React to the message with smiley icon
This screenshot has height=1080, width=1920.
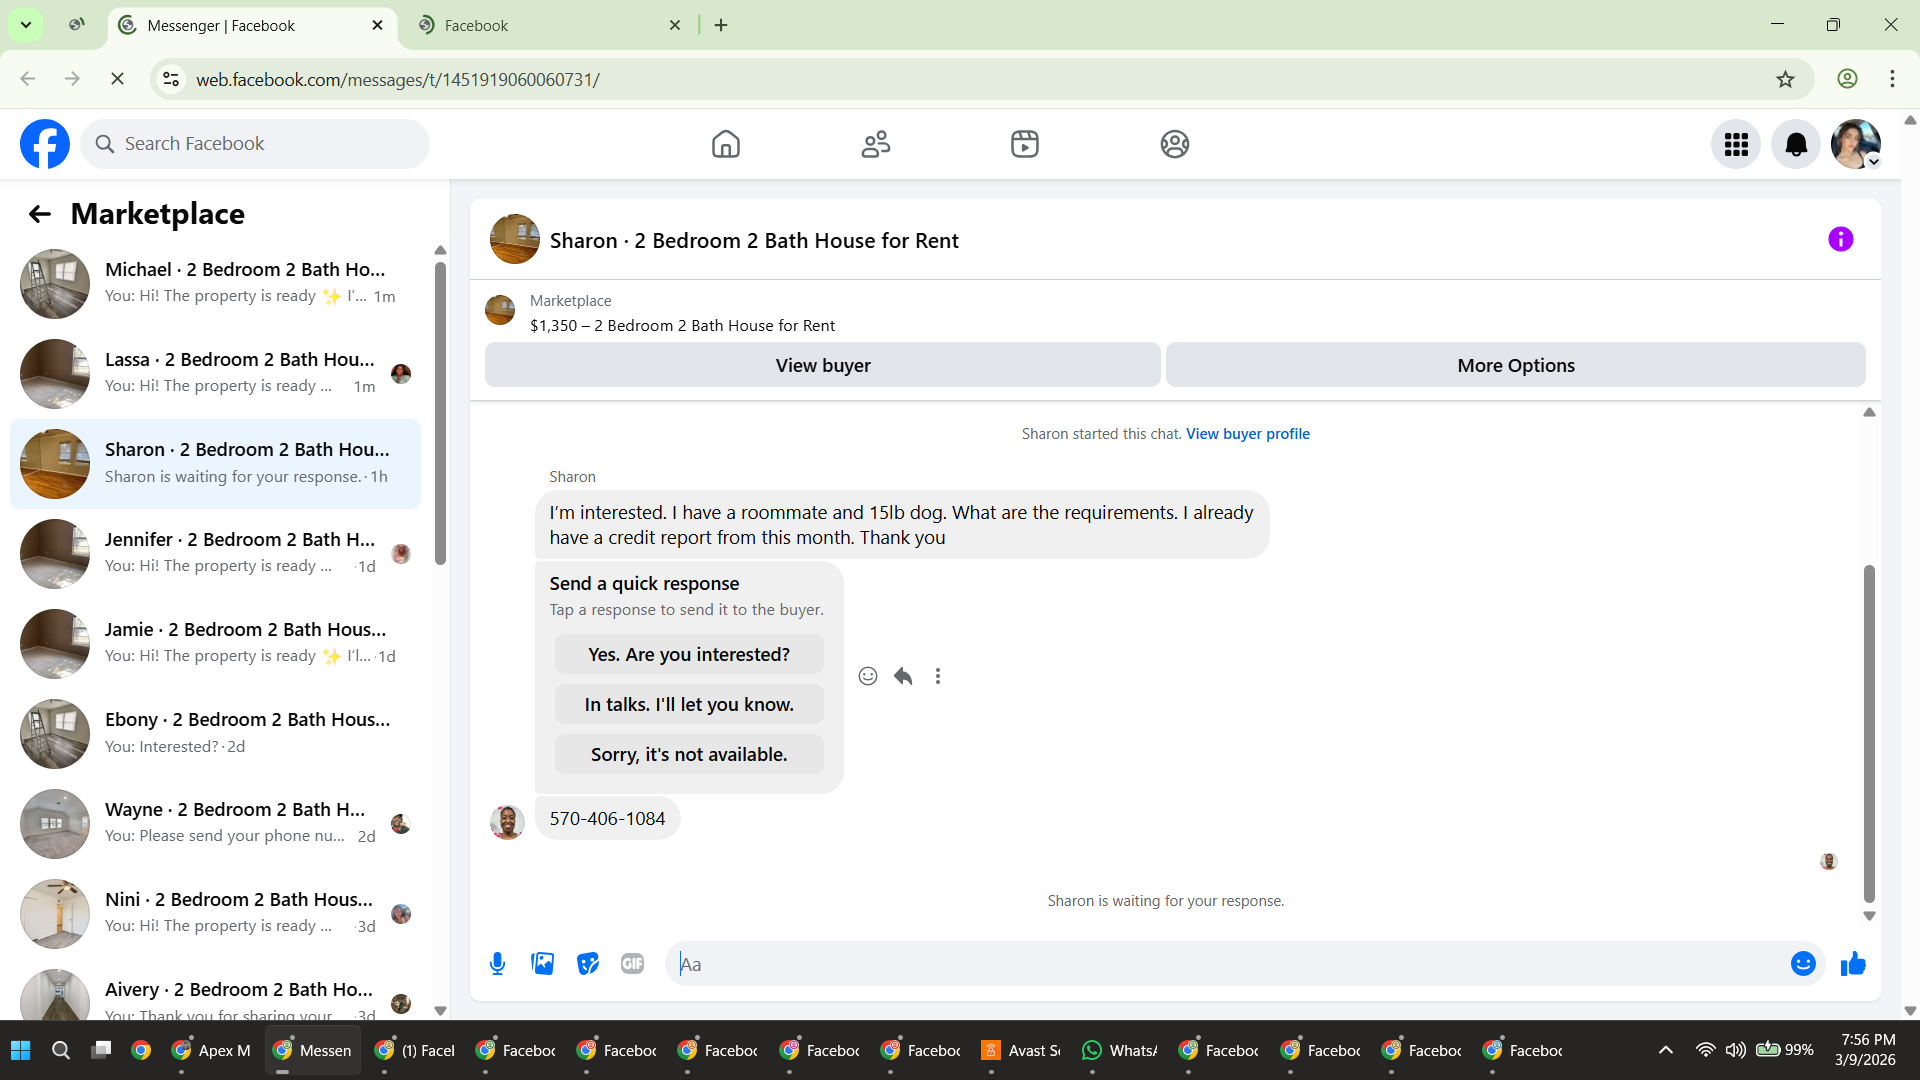(868, 676)
